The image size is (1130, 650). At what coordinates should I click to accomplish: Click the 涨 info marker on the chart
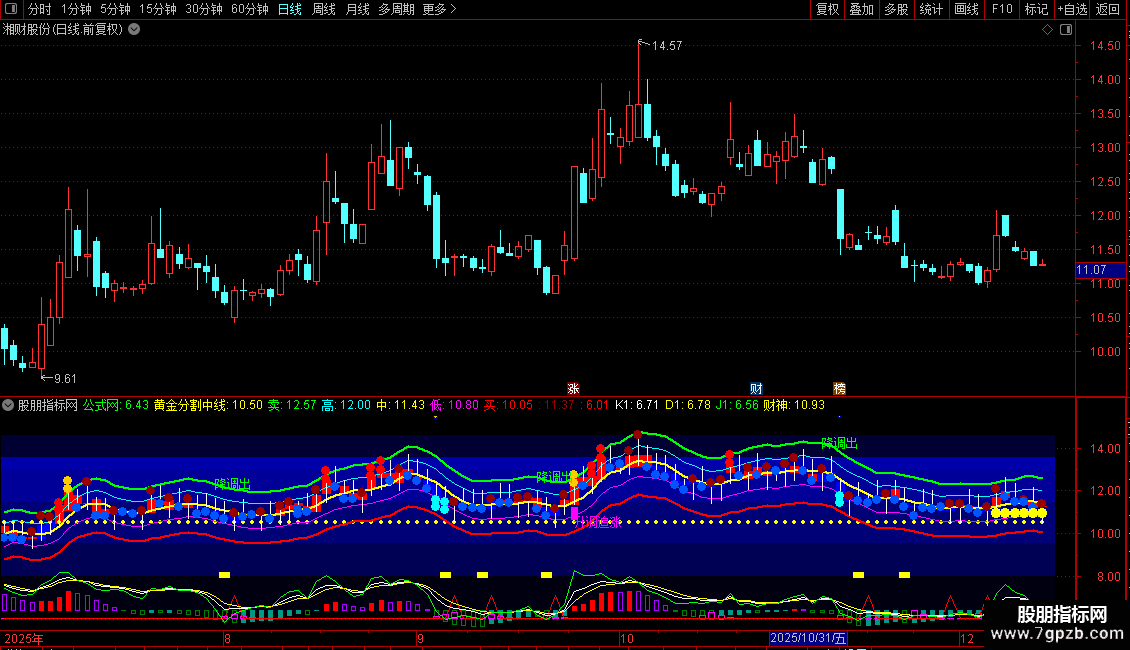[x=573, y=388]
